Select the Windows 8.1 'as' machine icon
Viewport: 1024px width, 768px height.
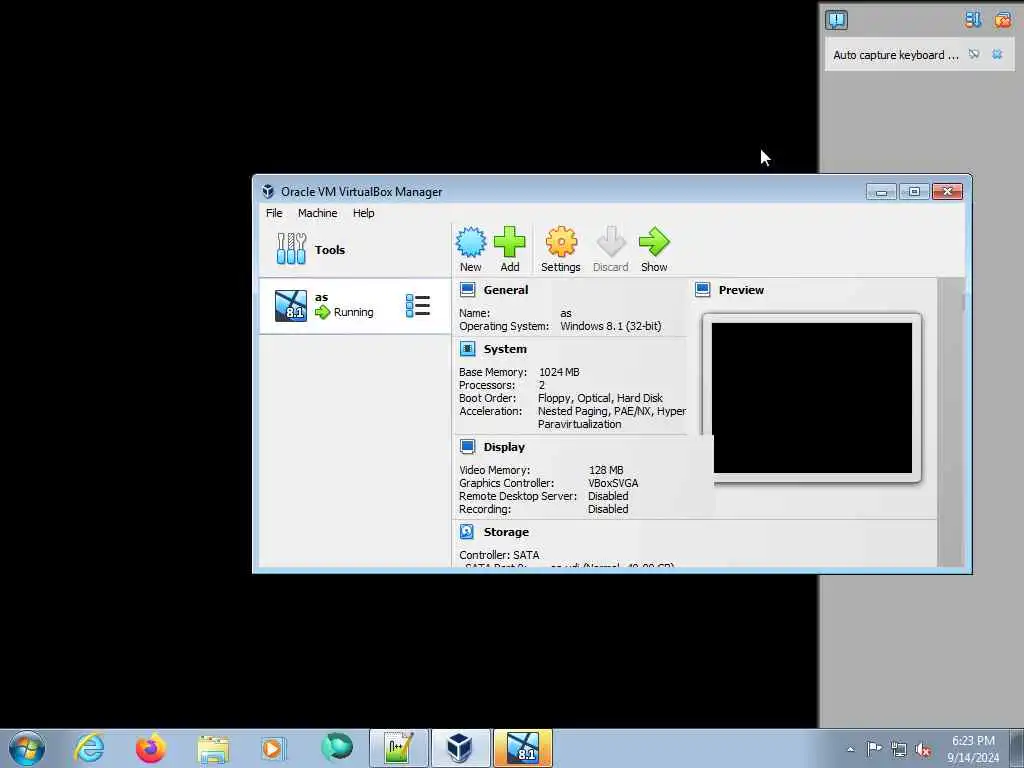(291, 306)
